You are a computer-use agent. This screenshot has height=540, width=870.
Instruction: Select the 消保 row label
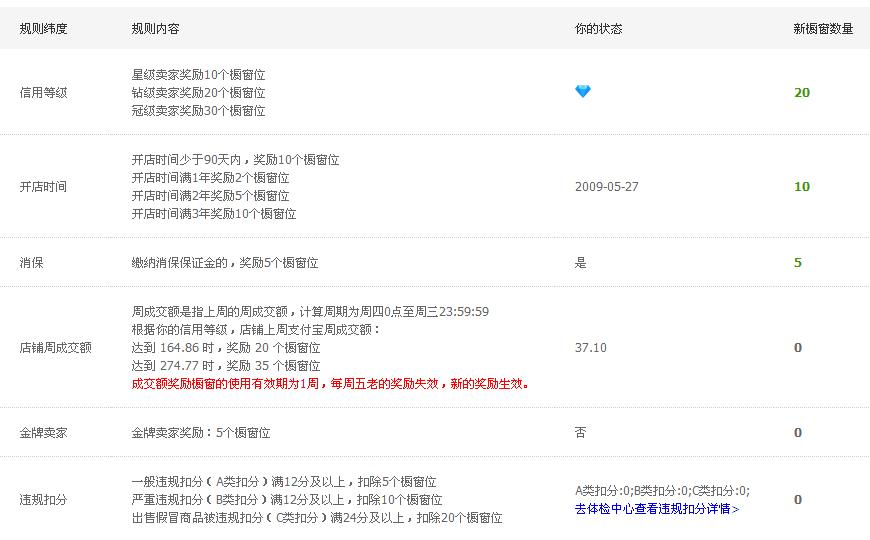click(32, 263)
